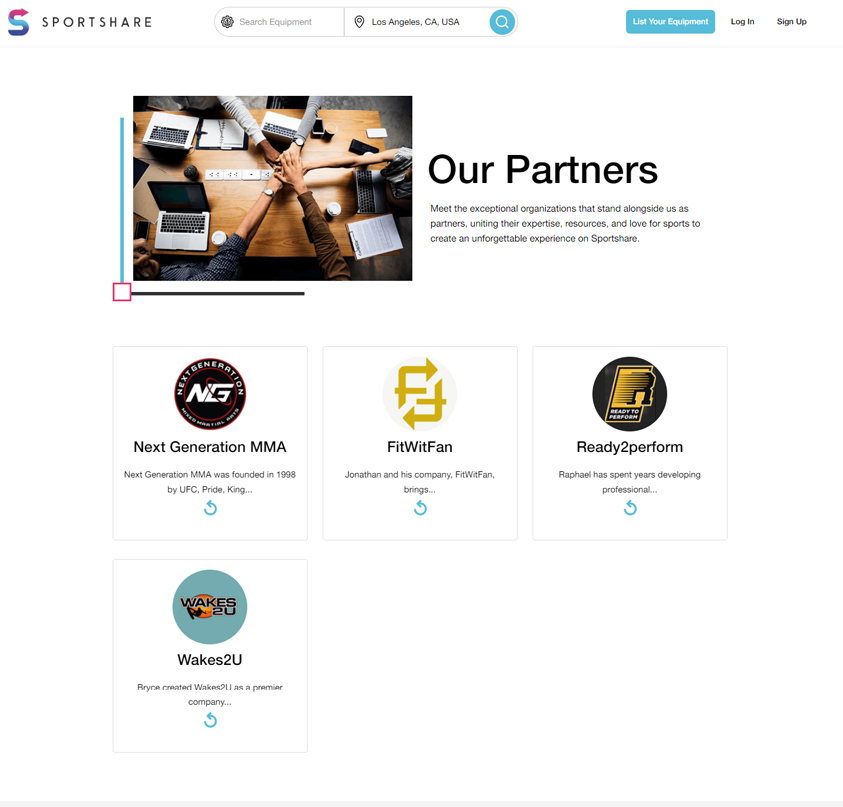Click the SPORTSHARE wordmark text
The height and width of the screenshot is (807, 843).
click(x=97, y=22)
